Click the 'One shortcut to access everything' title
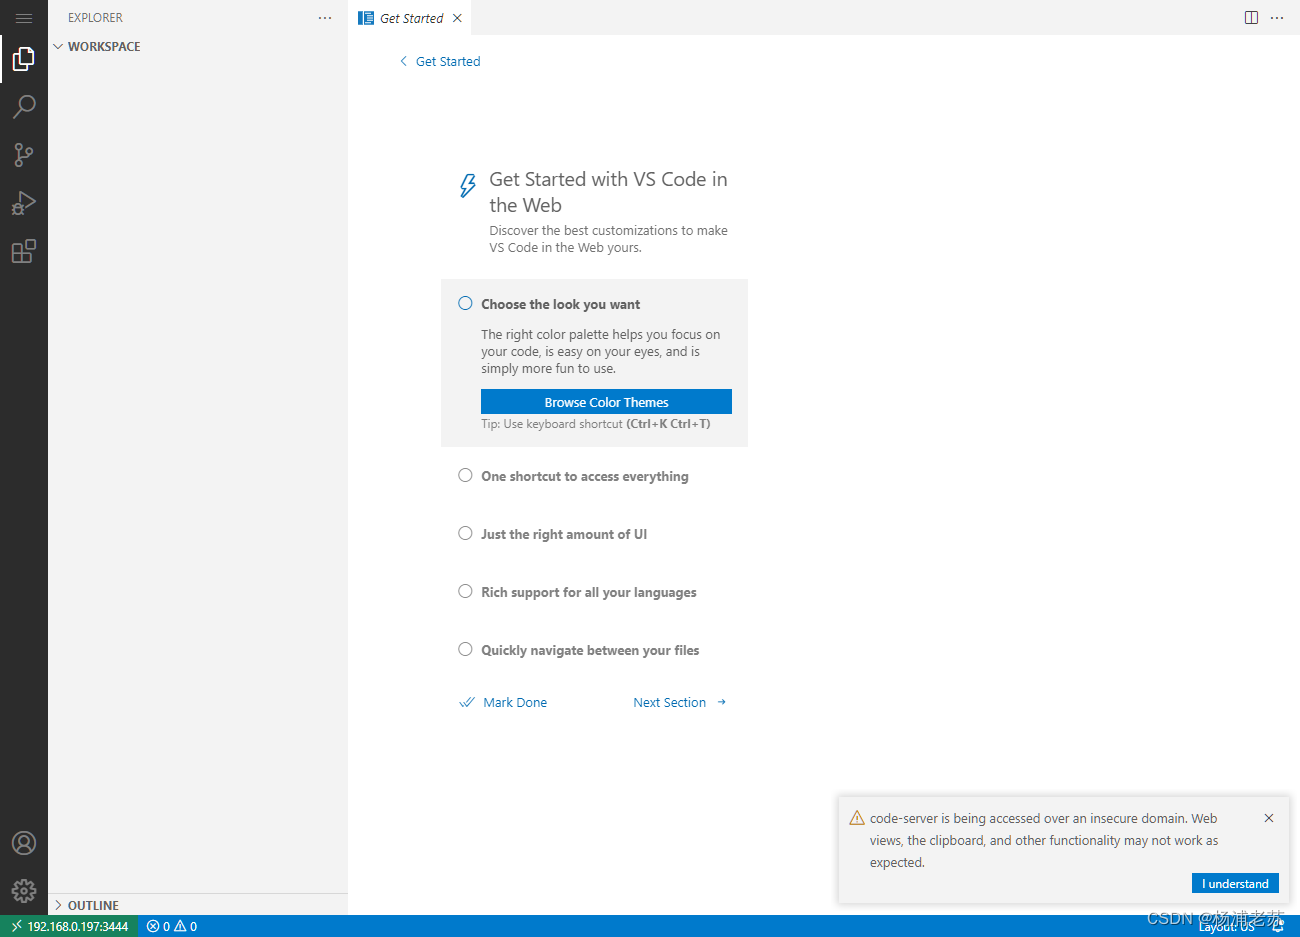The height and width of the screenshot is (937, 1300). click(585, 476)
